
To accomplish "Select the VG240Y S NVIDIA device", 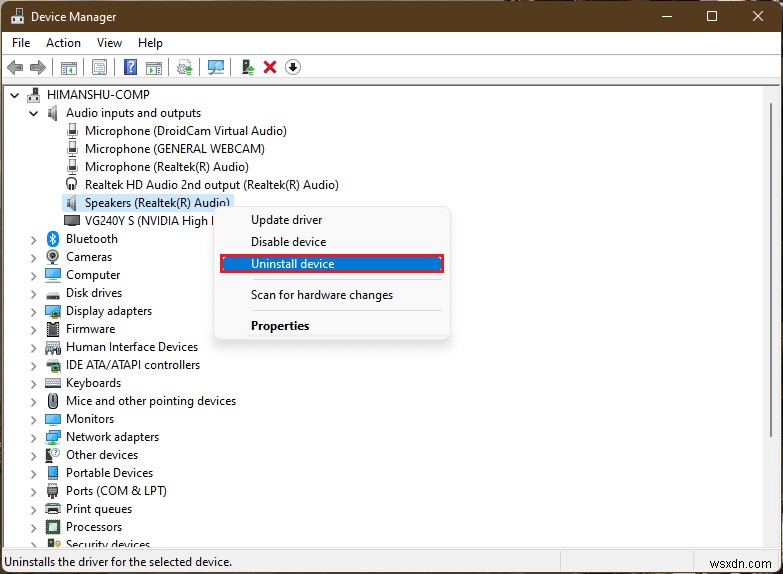I will [x=149, y=221].
